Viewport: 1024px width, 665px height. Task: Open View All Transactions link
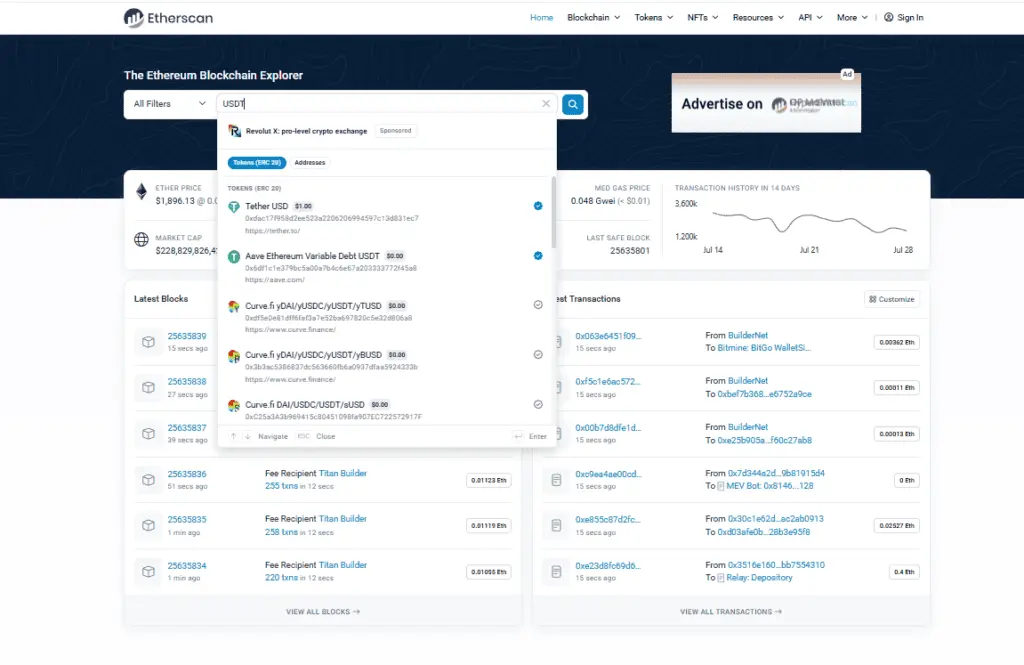click(x=731, y=612)
